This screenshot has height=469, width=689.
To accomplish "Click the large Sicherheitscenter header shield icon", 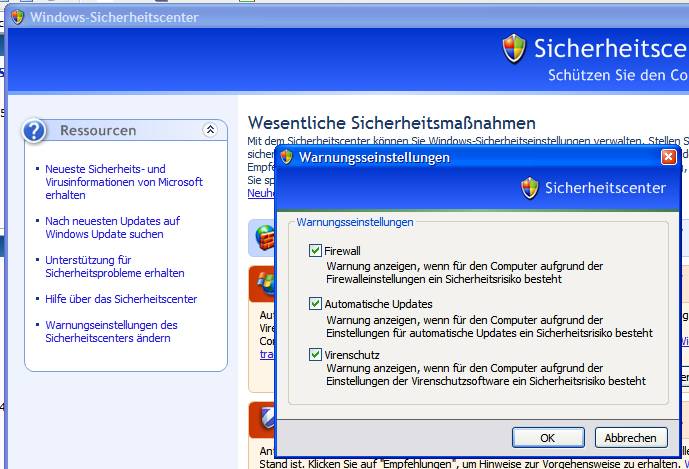I will [514, 48].
